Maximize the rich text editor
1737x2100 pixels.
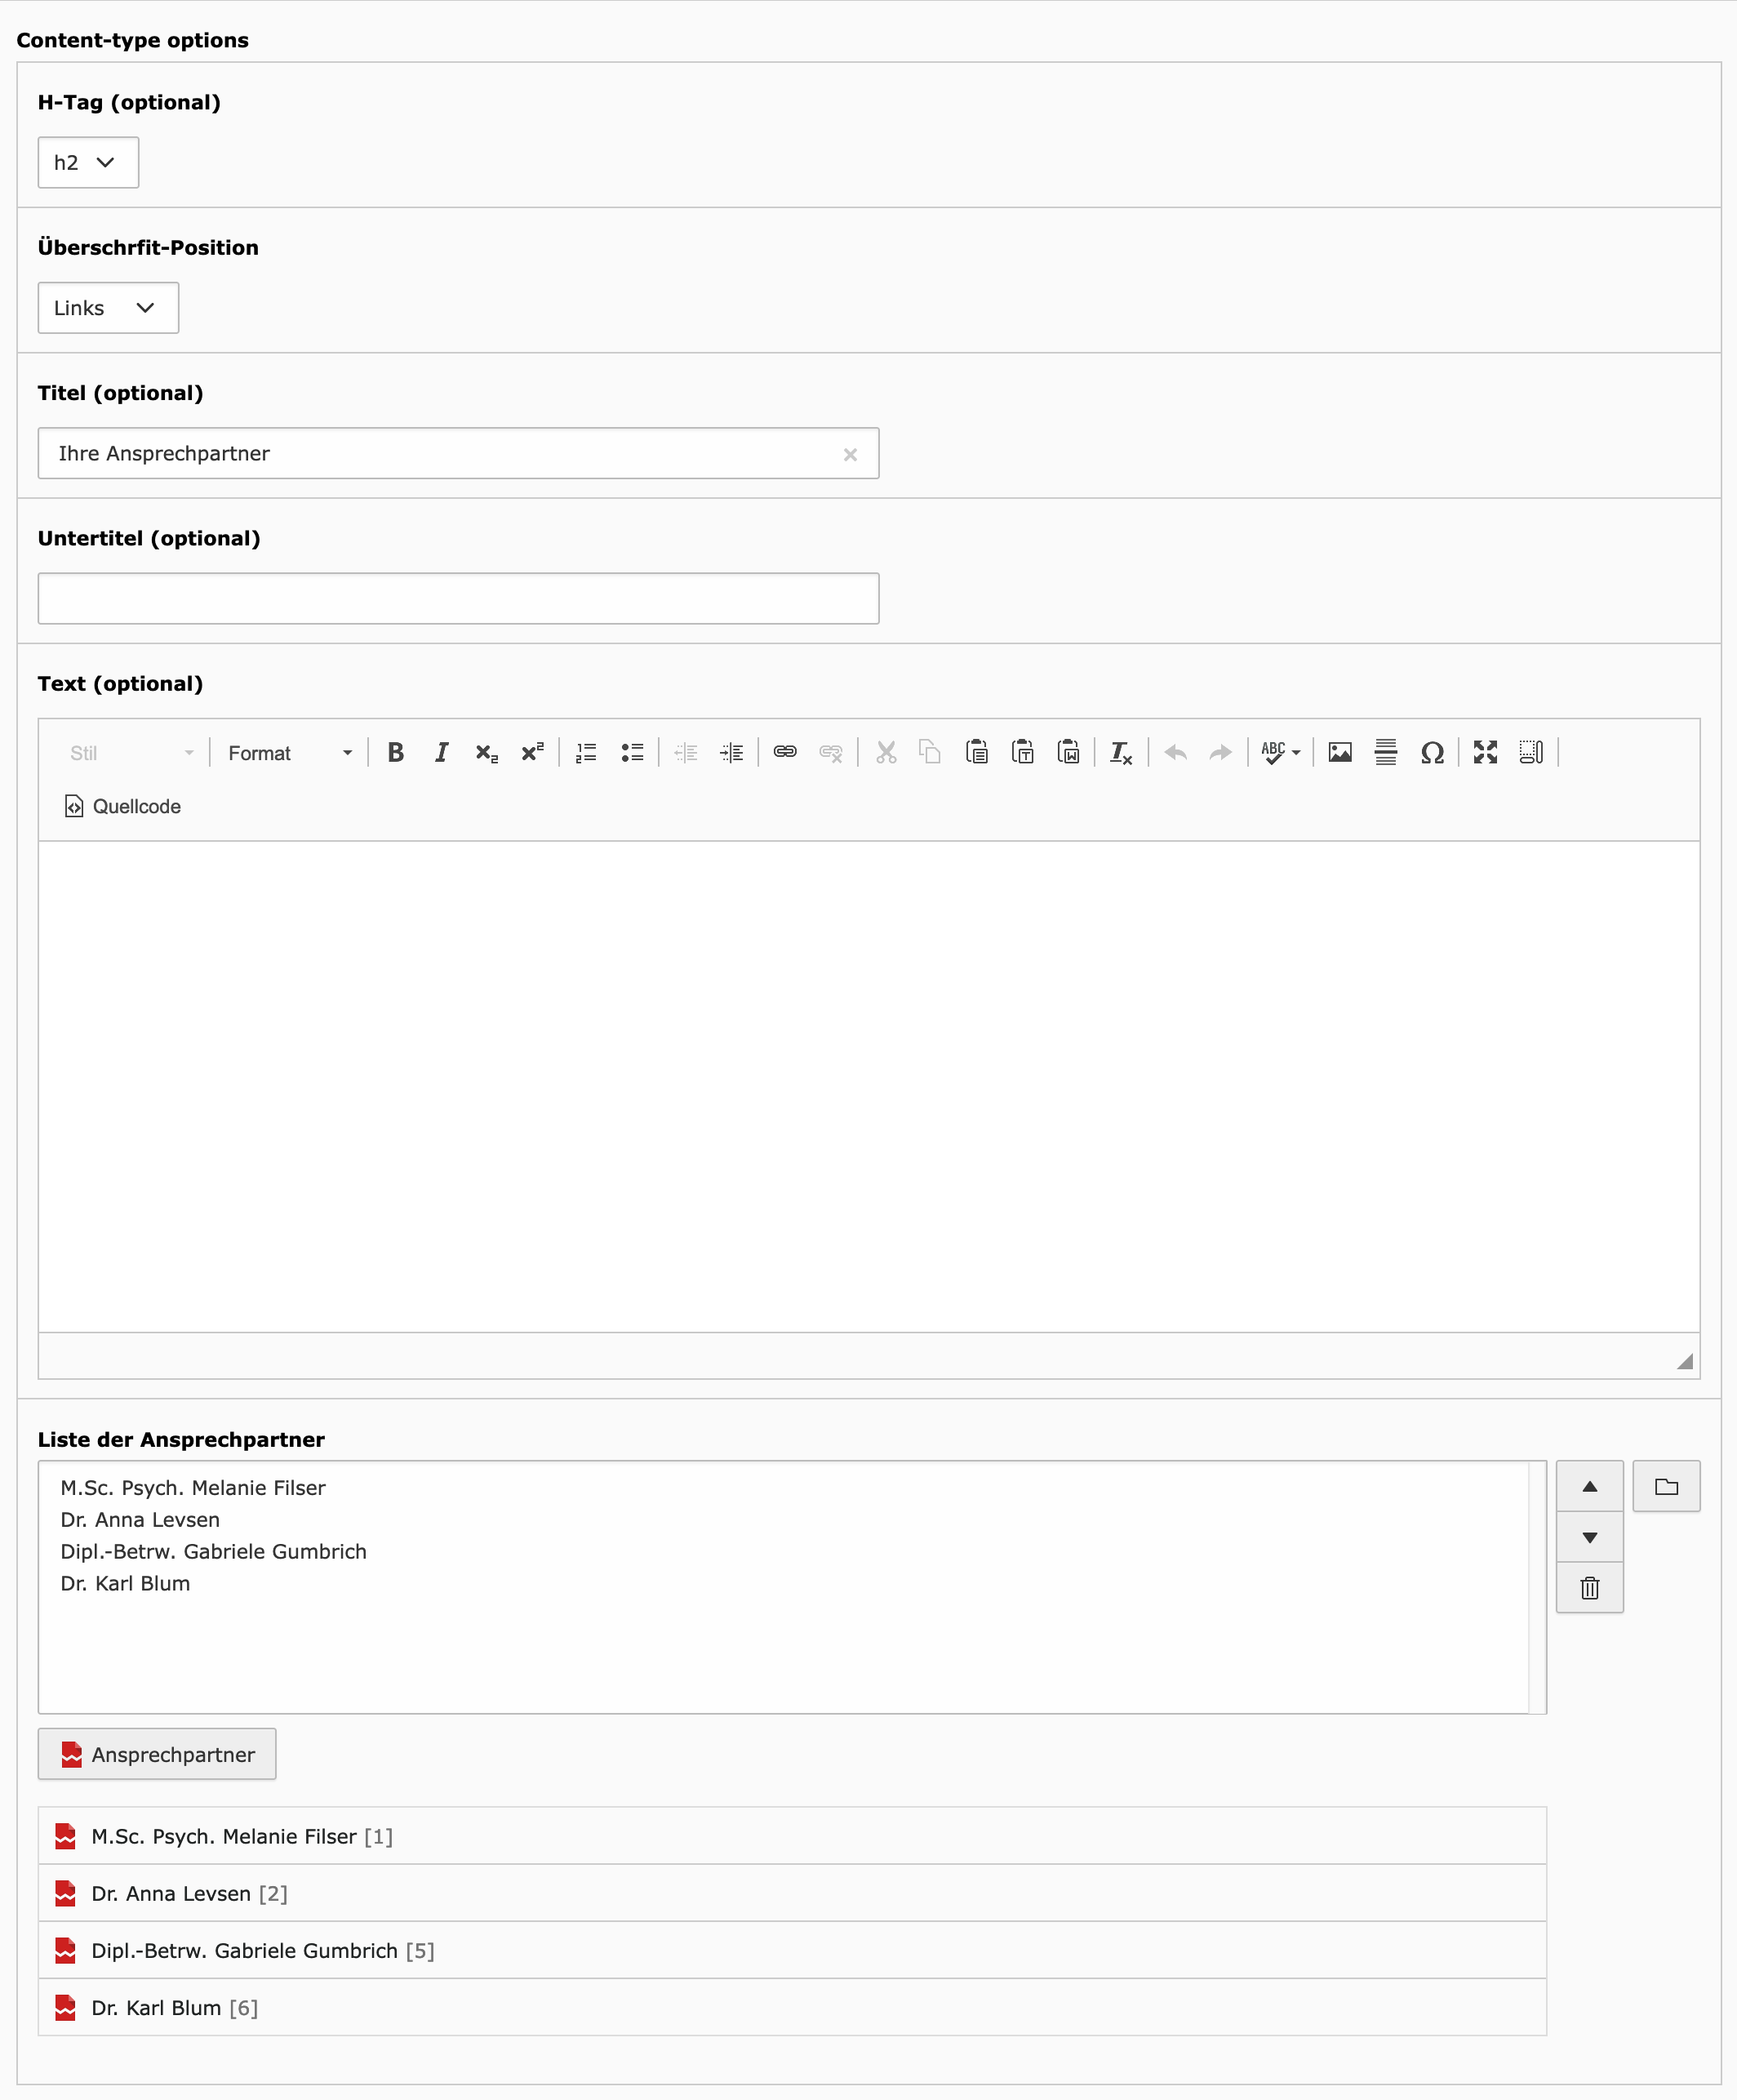(x=1485, y=752)
